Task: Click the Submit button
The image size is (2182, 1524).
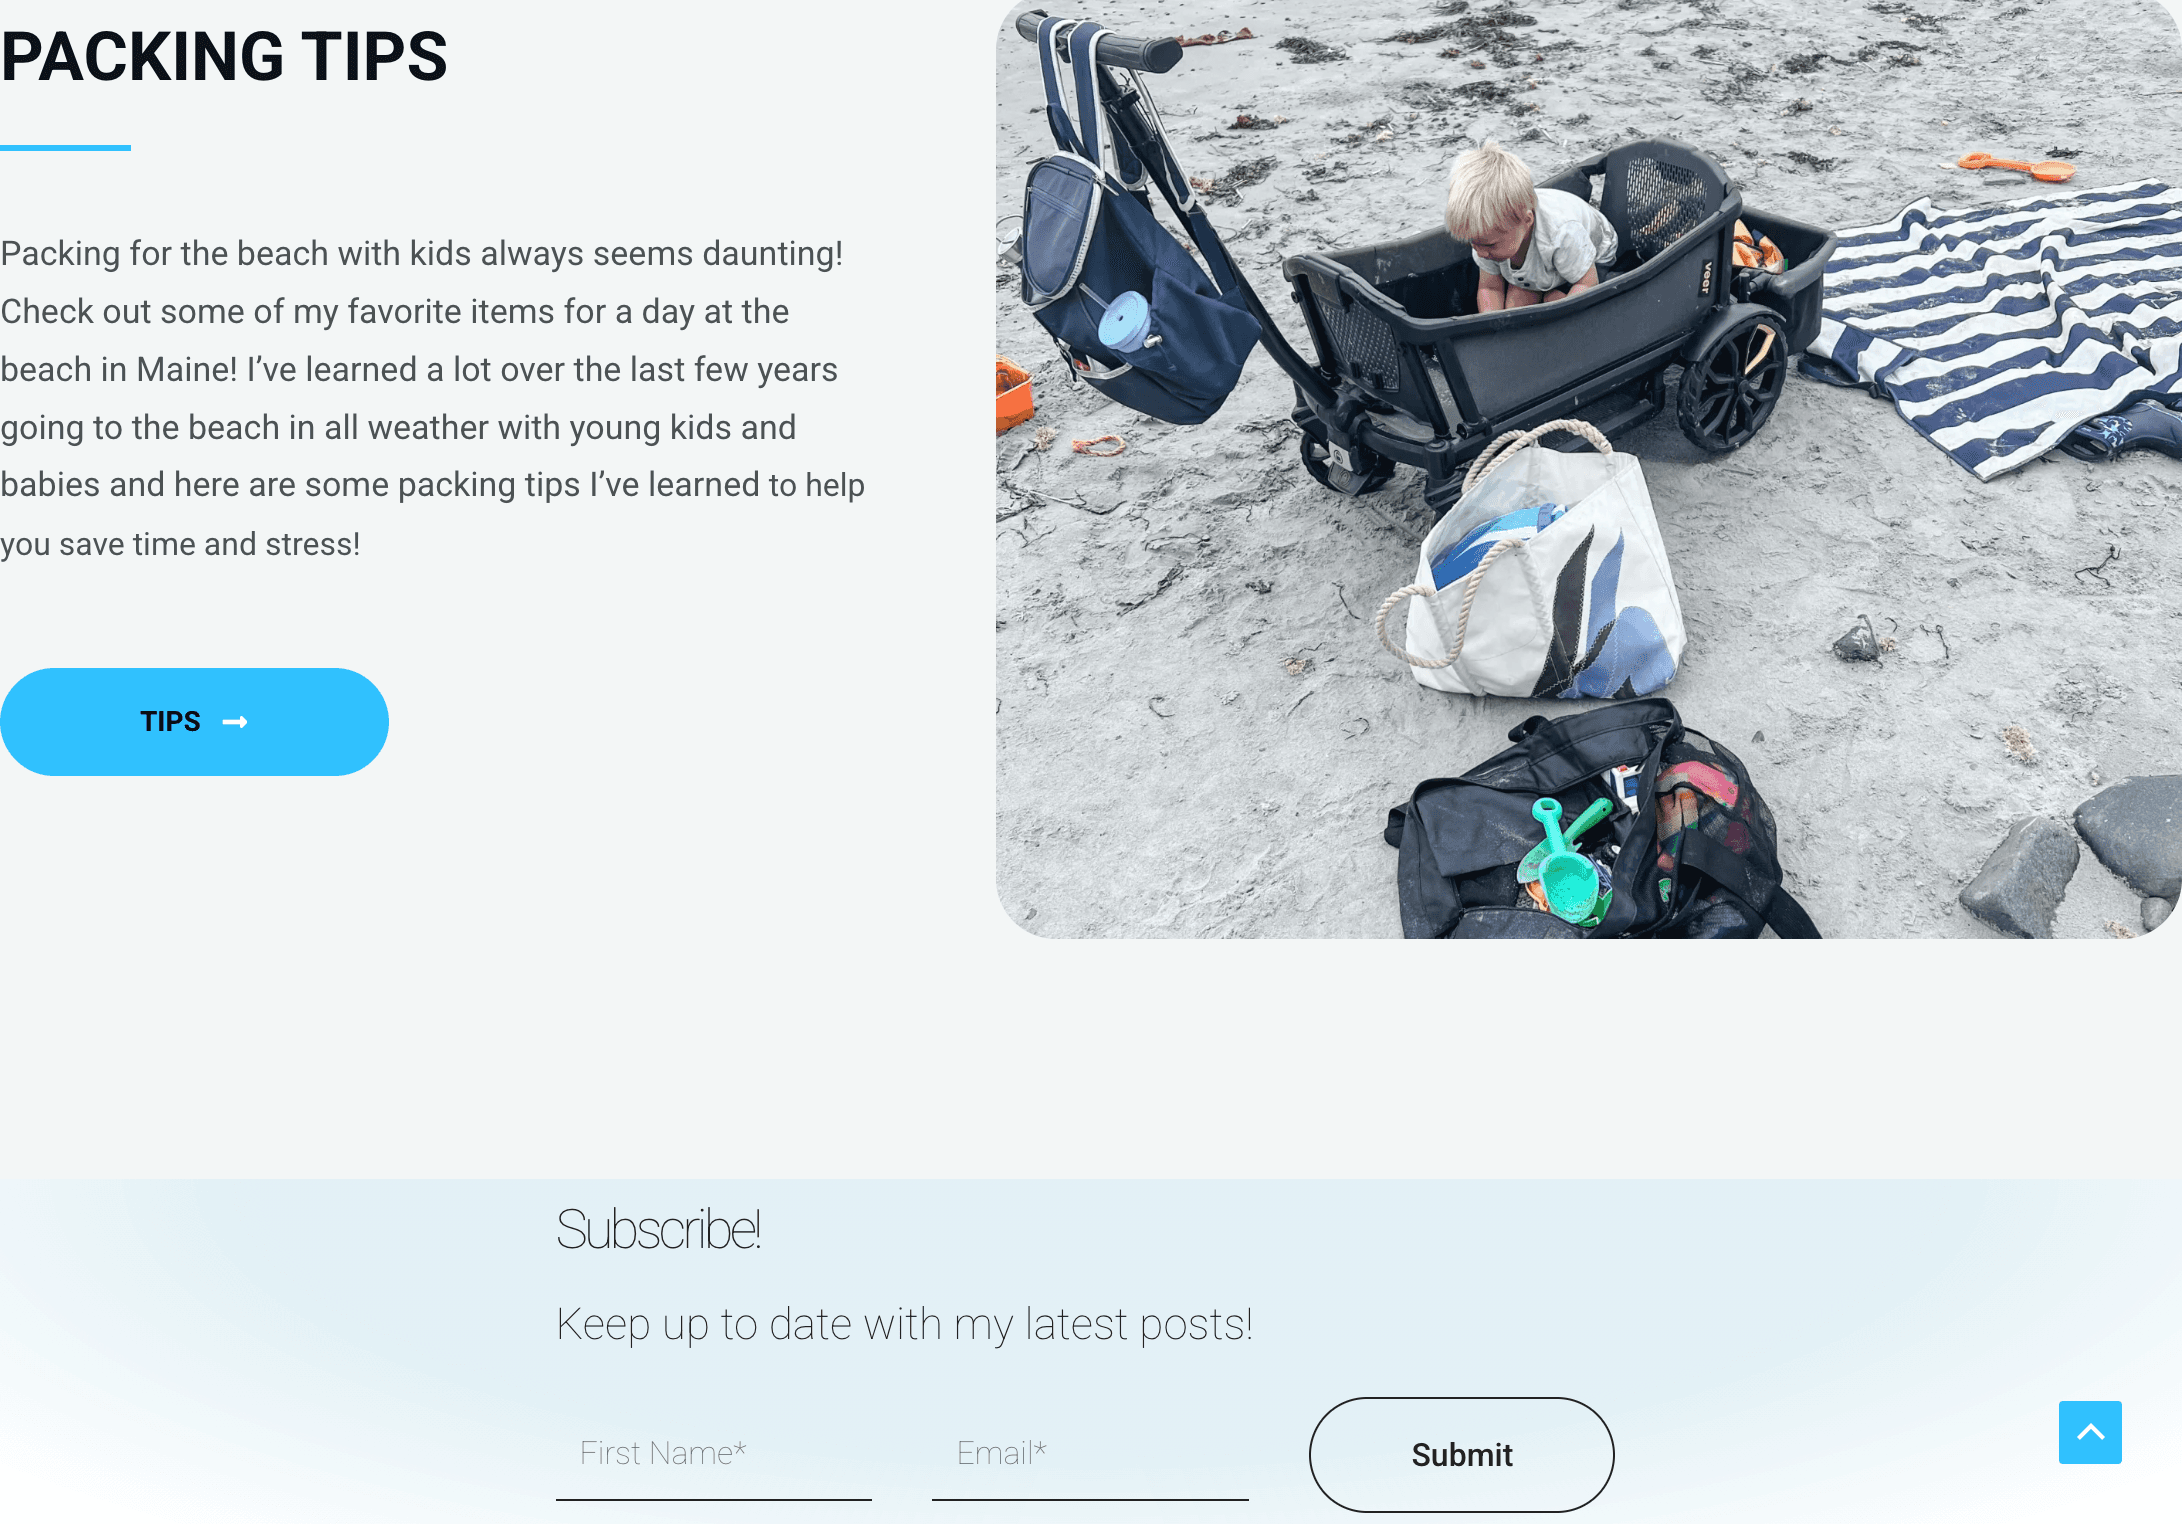Action: tap(1461, 1455)
